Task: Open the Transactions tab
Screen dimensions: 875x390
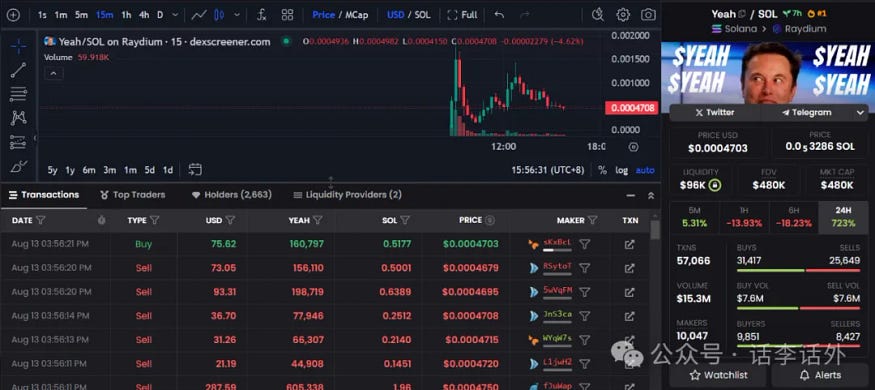Action: click(44, 195)
